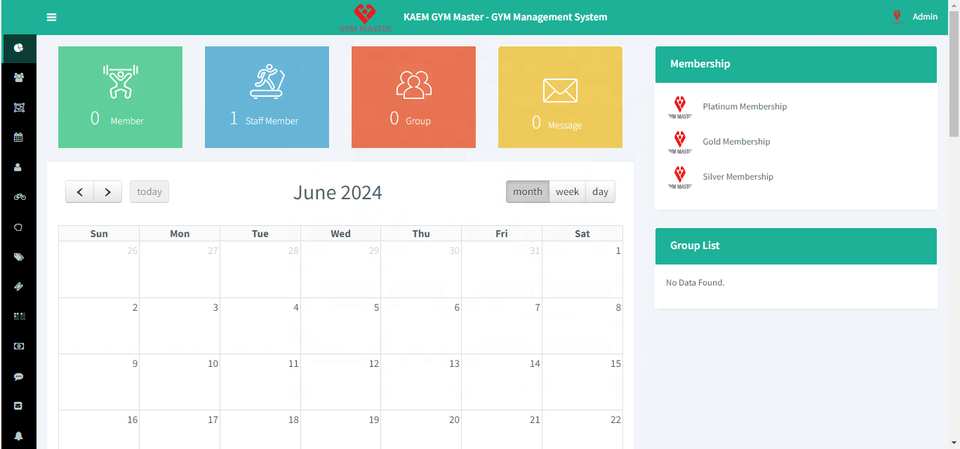
Task: Select June 12 on the calendar
Action: 340,382
